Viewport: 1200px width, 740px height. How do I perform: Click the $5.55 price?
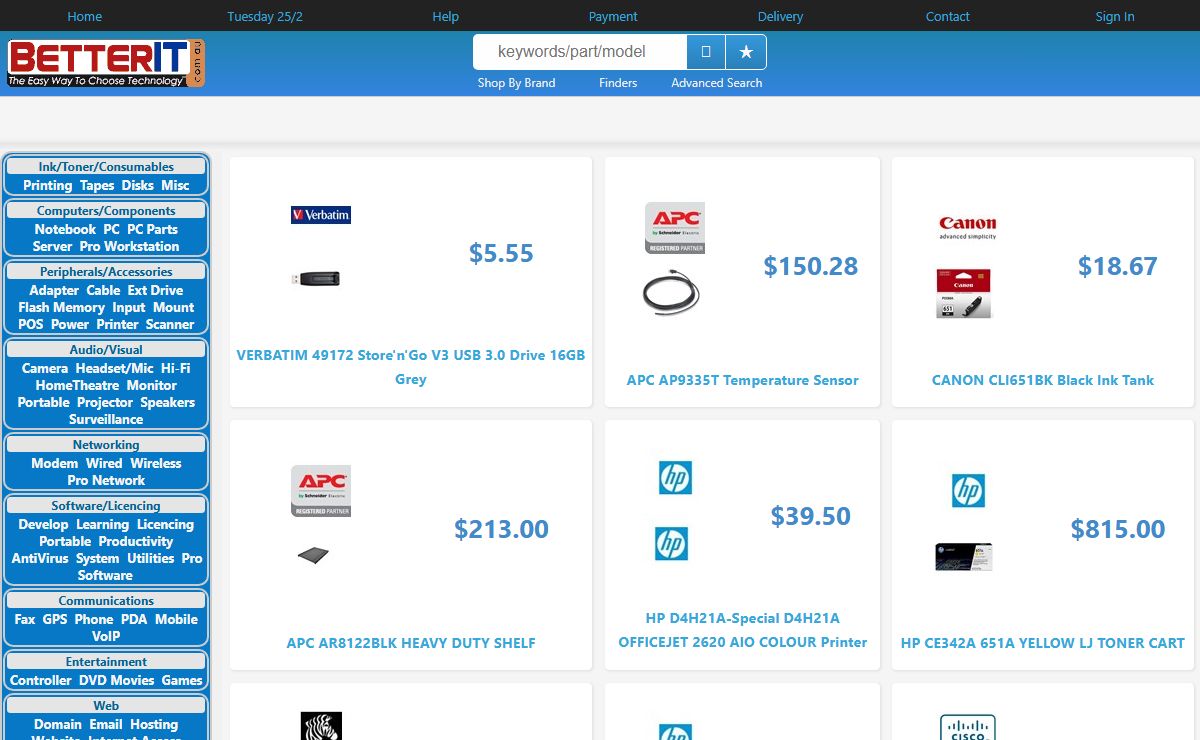point(501,254)
